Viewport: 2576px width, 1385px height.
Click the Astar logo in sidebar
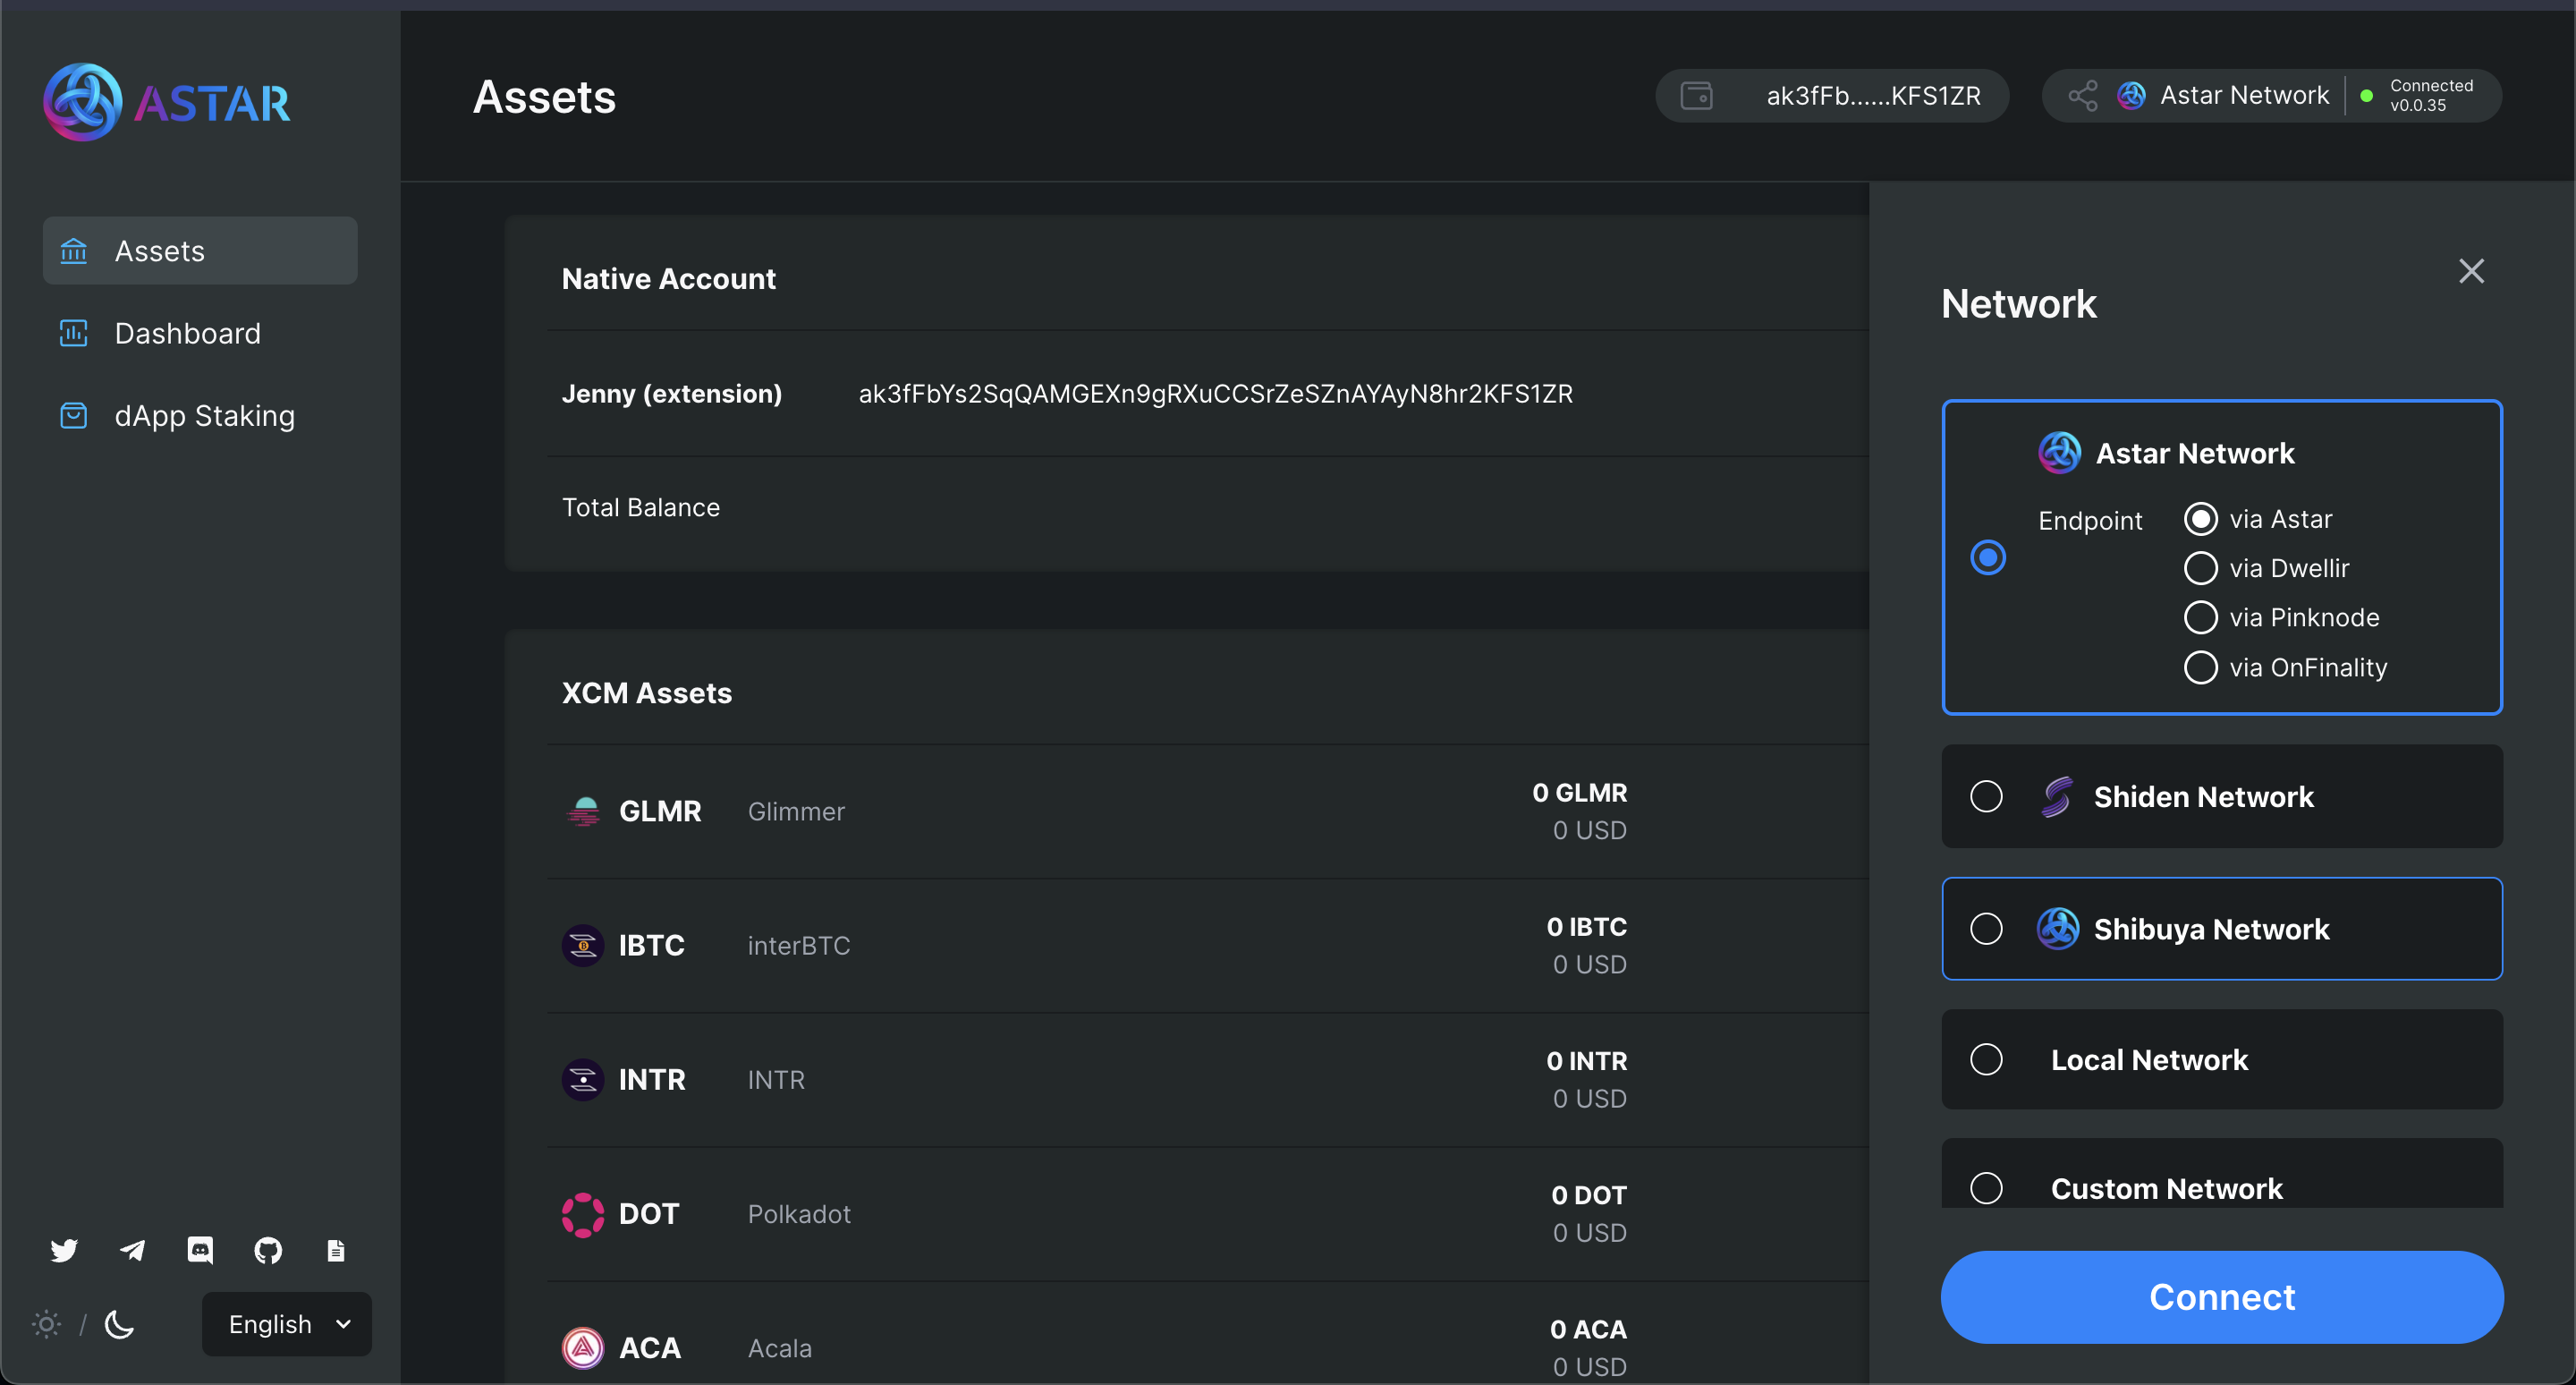coord(167,102)
